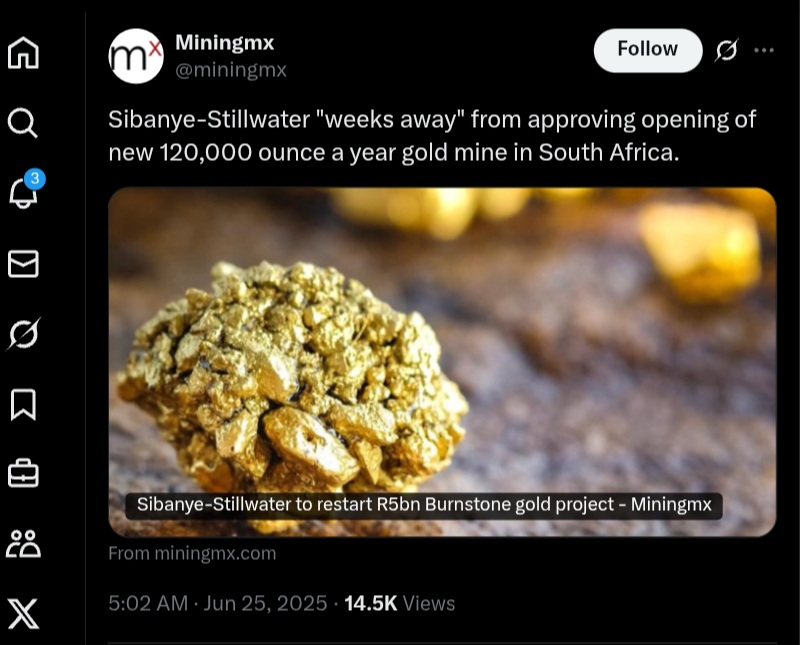Click Grok icon beside Follow button

click(x=727, y=50)
